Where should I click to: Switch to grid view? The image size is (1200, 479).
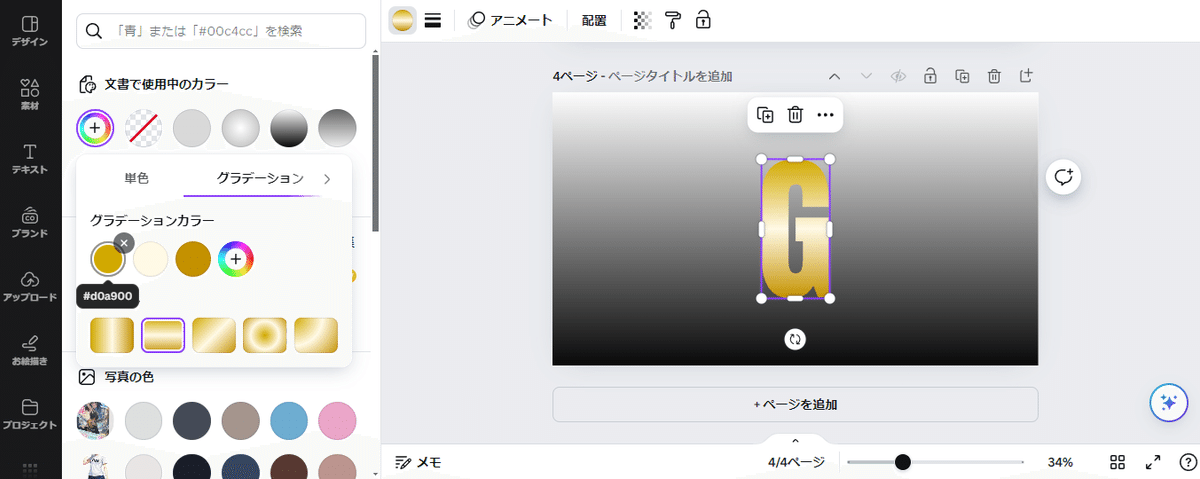pos(1118,462)
